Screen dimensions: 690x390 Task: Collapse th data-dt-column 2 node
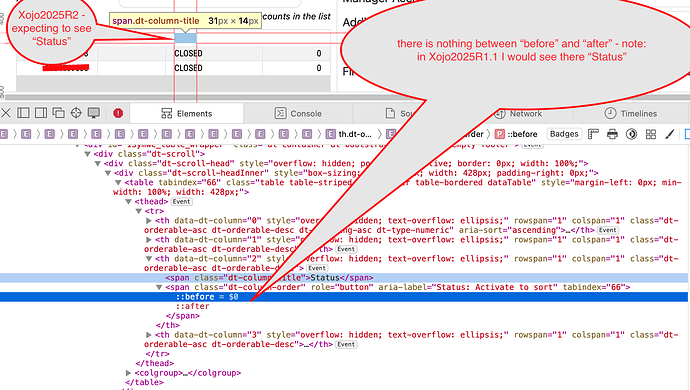click(x=149, y=259)
